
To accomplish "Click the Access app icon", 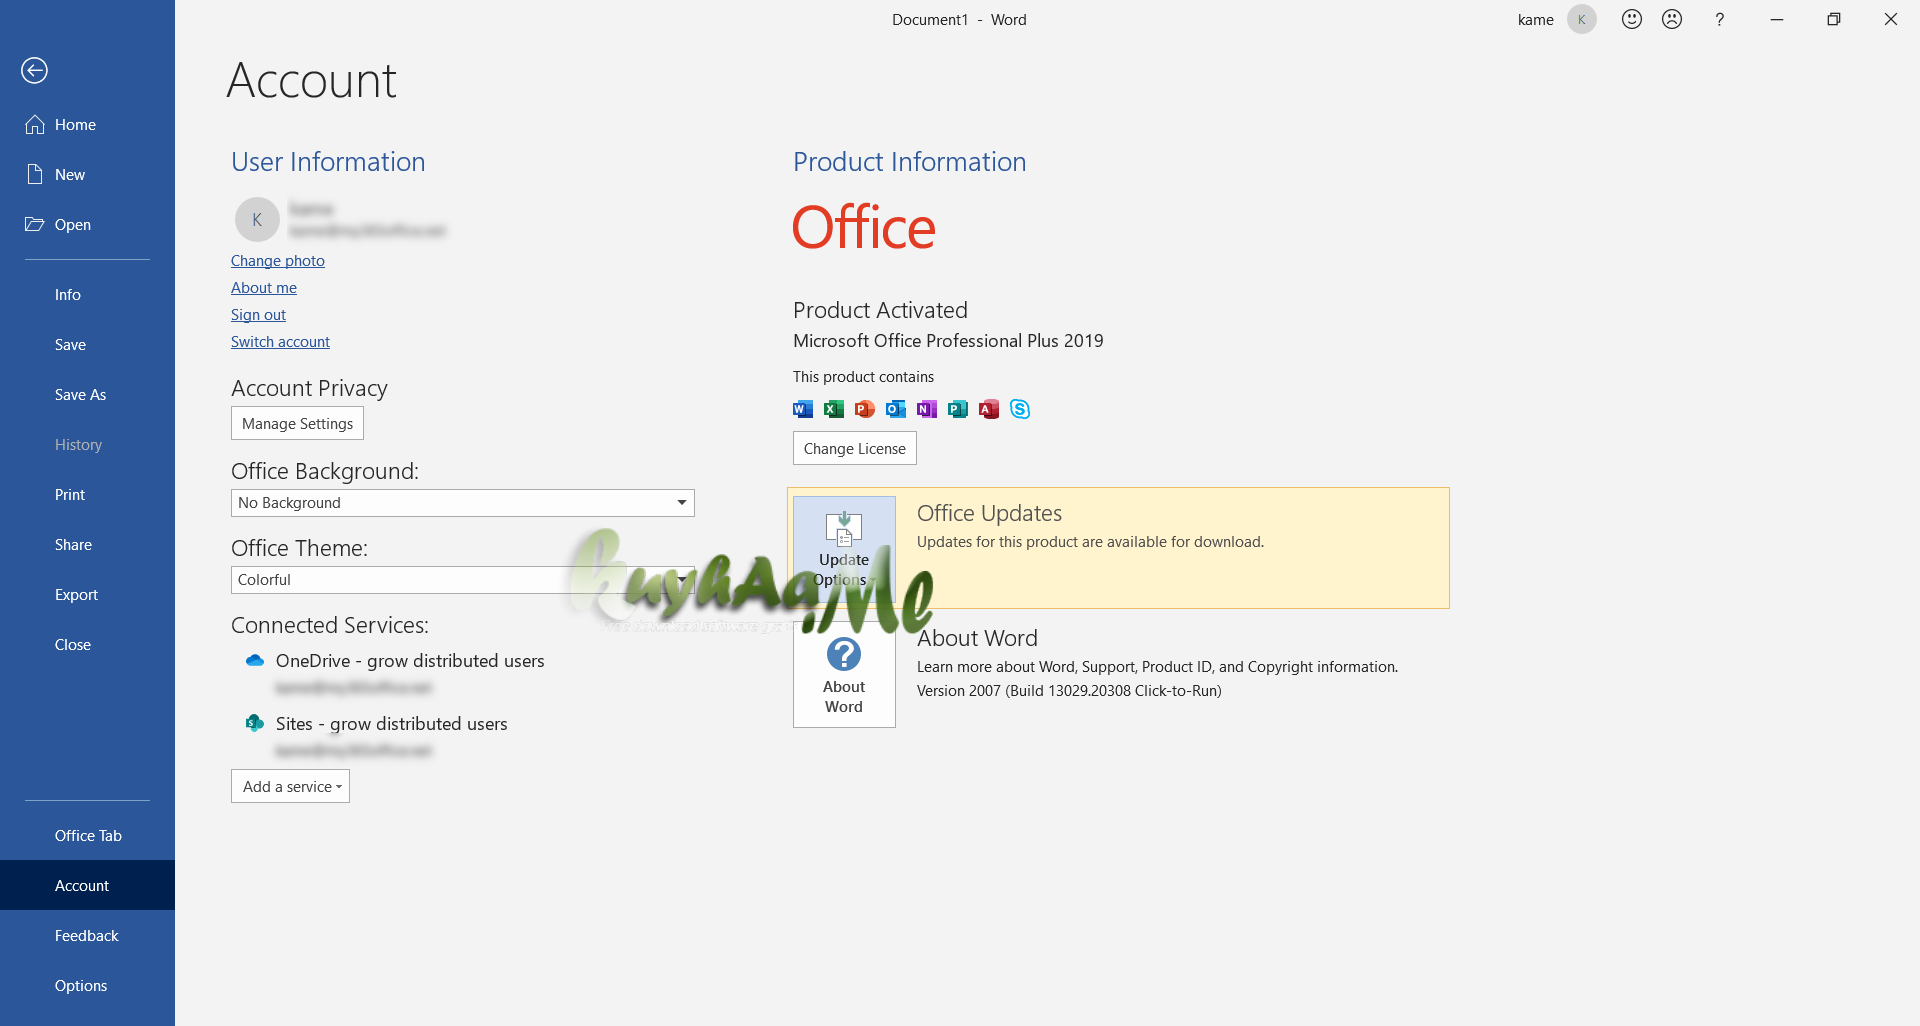I will point(989,409).
